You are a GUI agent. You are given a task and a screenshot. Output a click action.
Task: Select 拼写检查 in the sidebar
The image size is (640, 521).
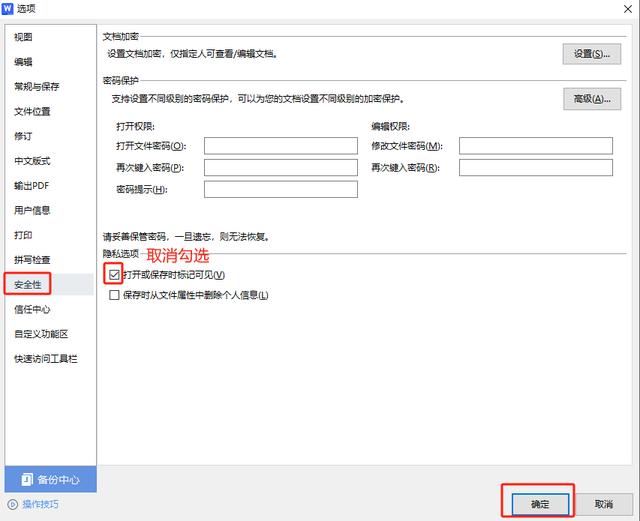tap(32, 260)
